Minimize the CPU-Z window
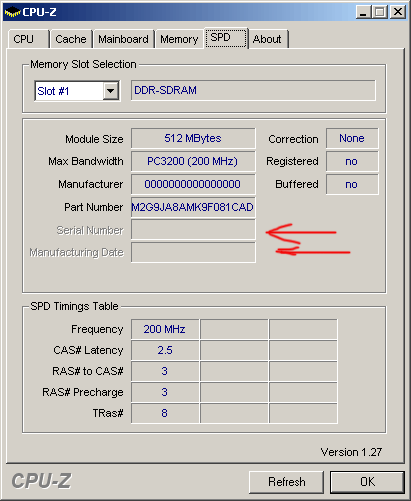411x501 pixels. point(363,12)
